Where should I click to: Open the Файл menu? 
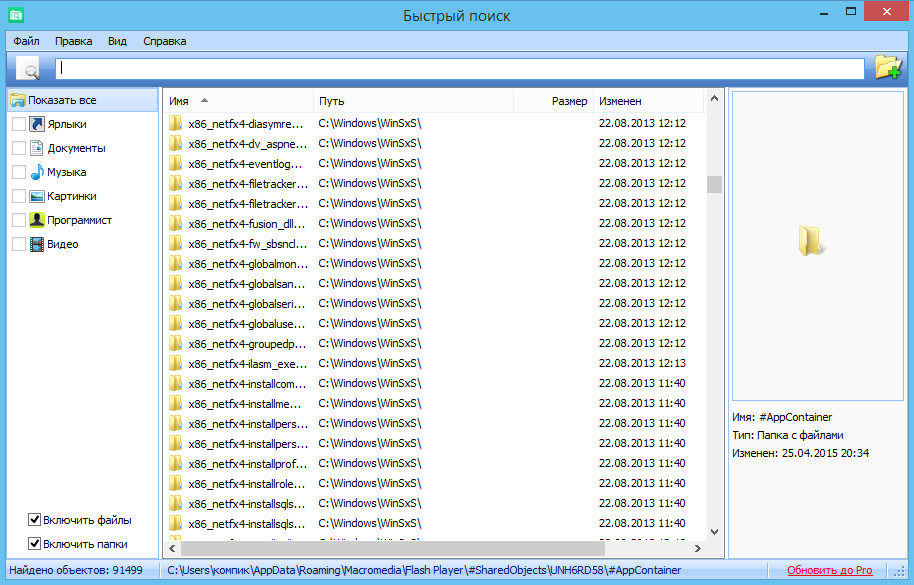pyautogui.click(x=26, y=41)
